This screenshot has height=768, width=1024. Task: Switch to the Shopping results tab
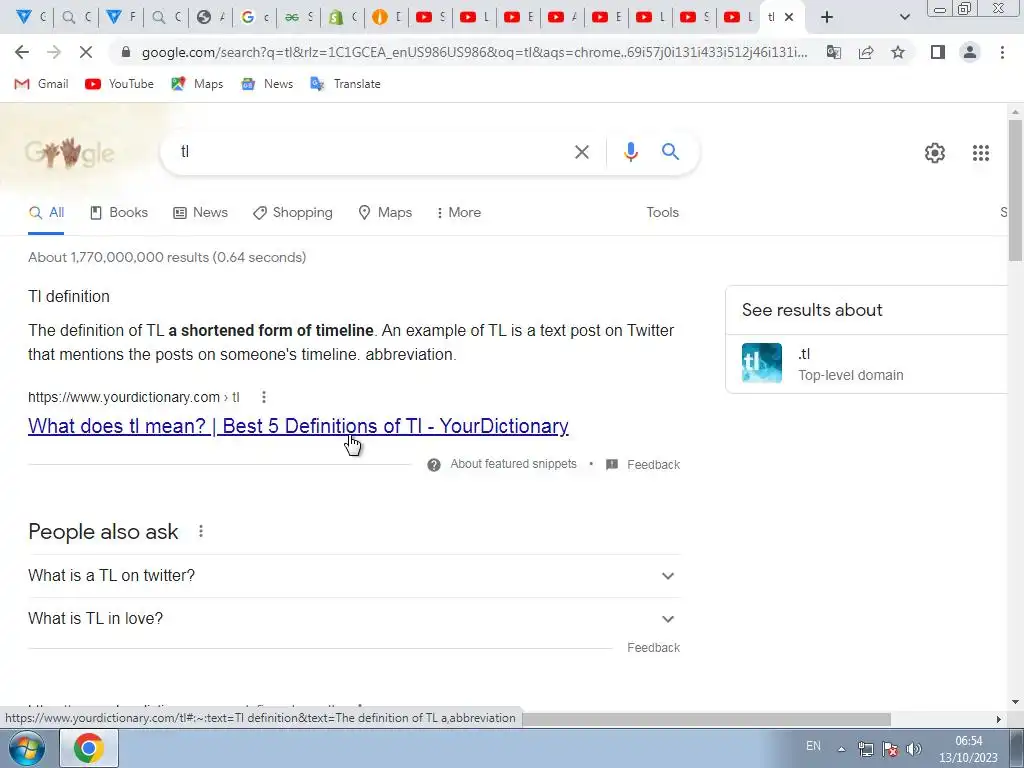pos(293,212)
